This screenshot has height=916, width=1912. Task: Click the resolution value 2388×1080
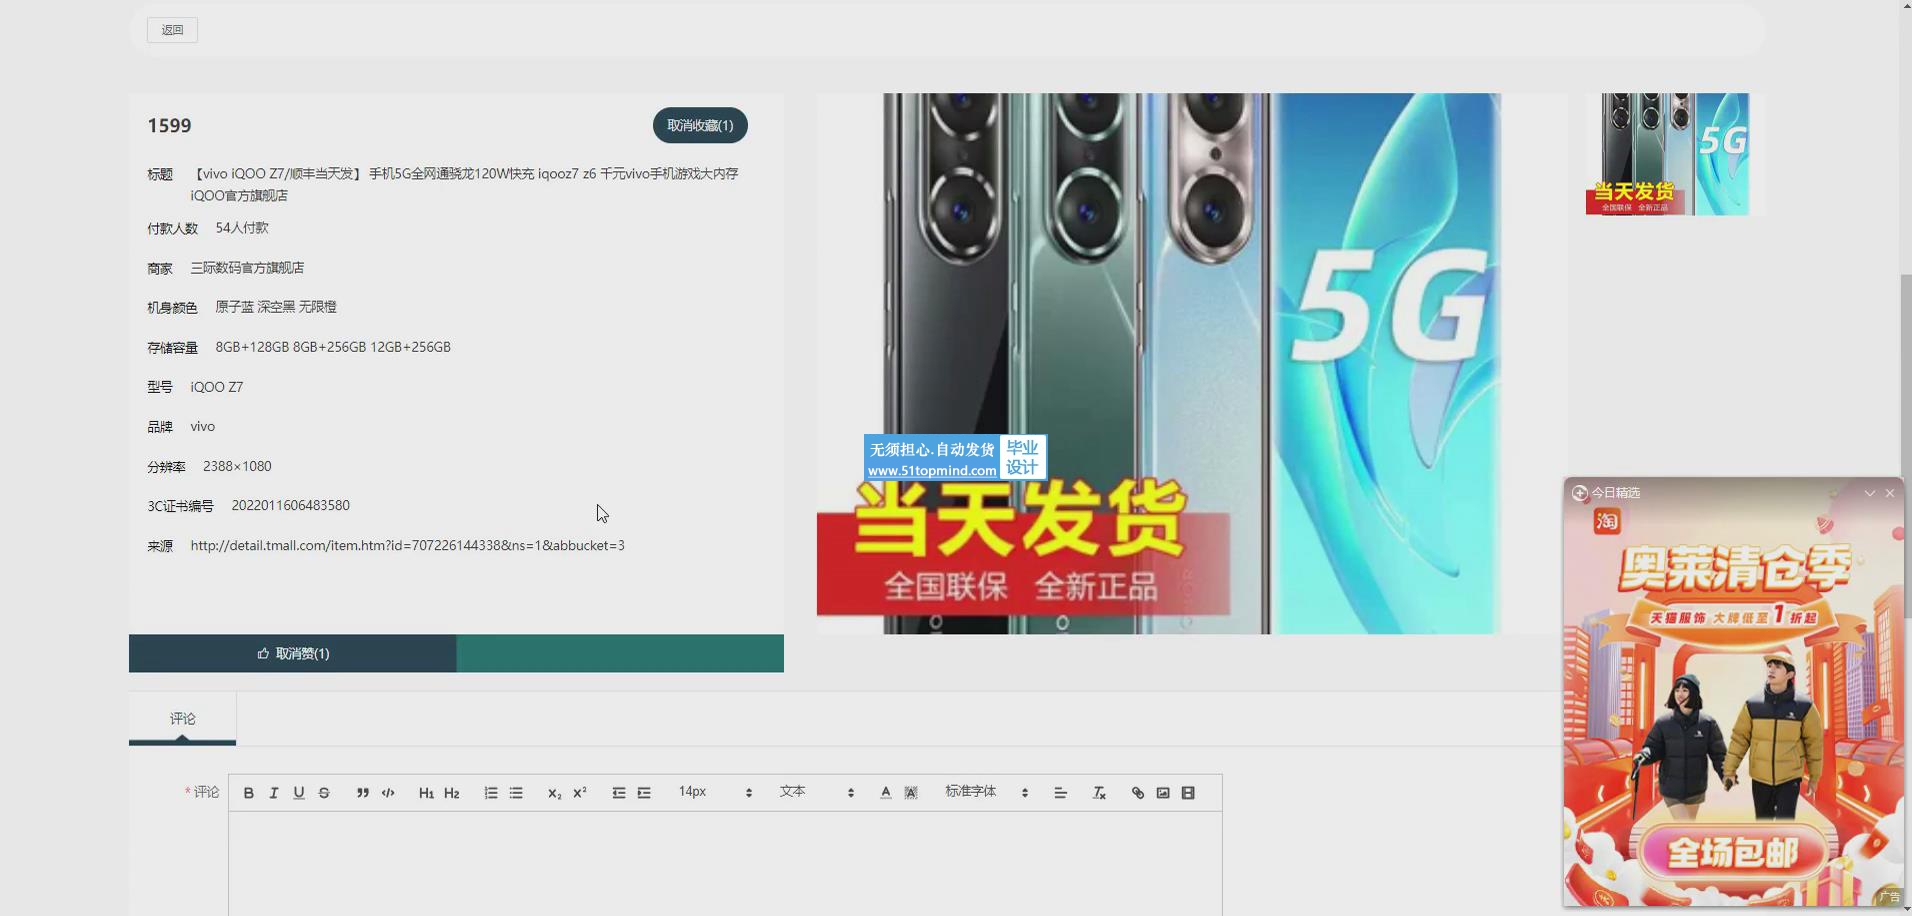pos(237,466)
